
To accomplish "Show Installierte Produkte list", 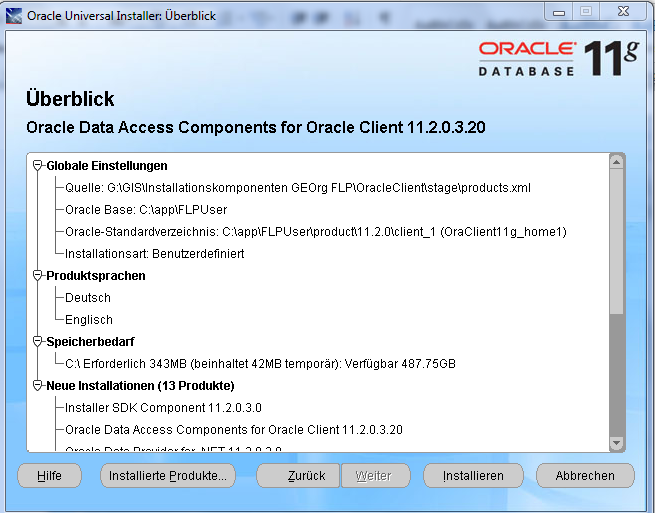I will tap(168, 475).
